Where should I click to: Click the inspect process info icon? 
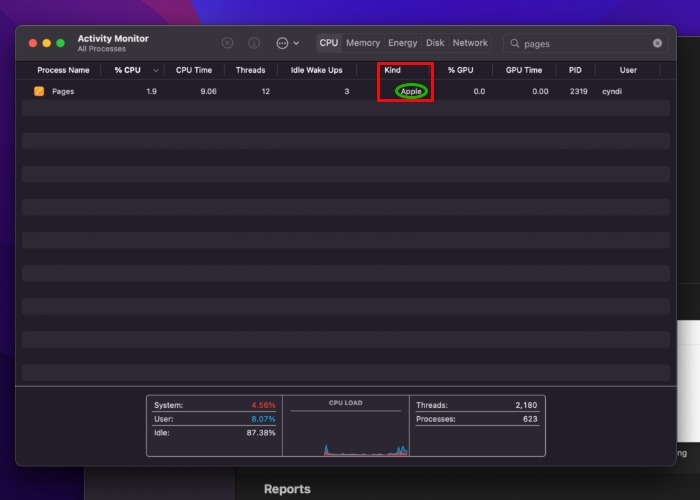[x=254, y=43]
